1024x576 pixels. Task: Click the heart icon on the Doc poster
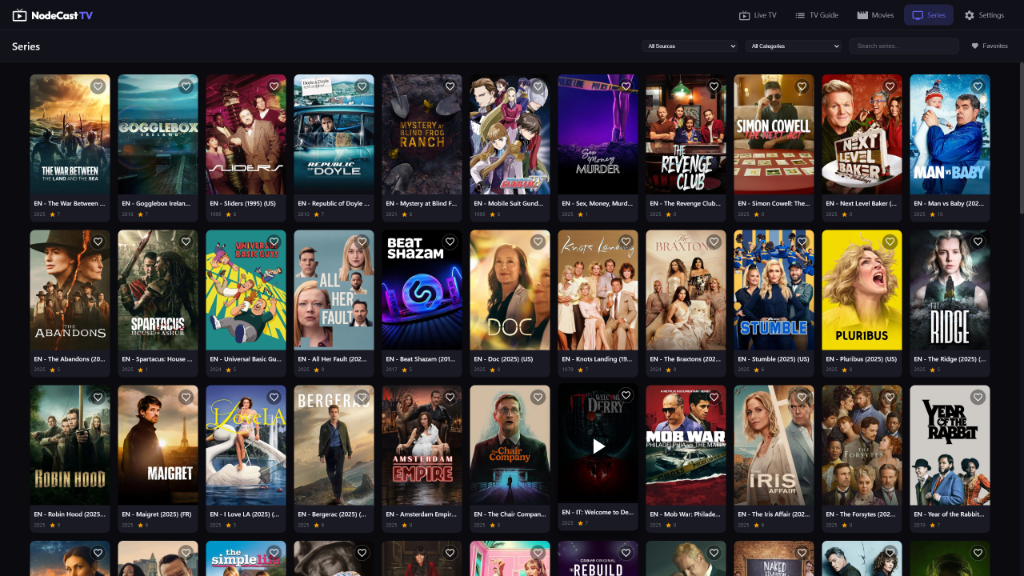[538, 242]
